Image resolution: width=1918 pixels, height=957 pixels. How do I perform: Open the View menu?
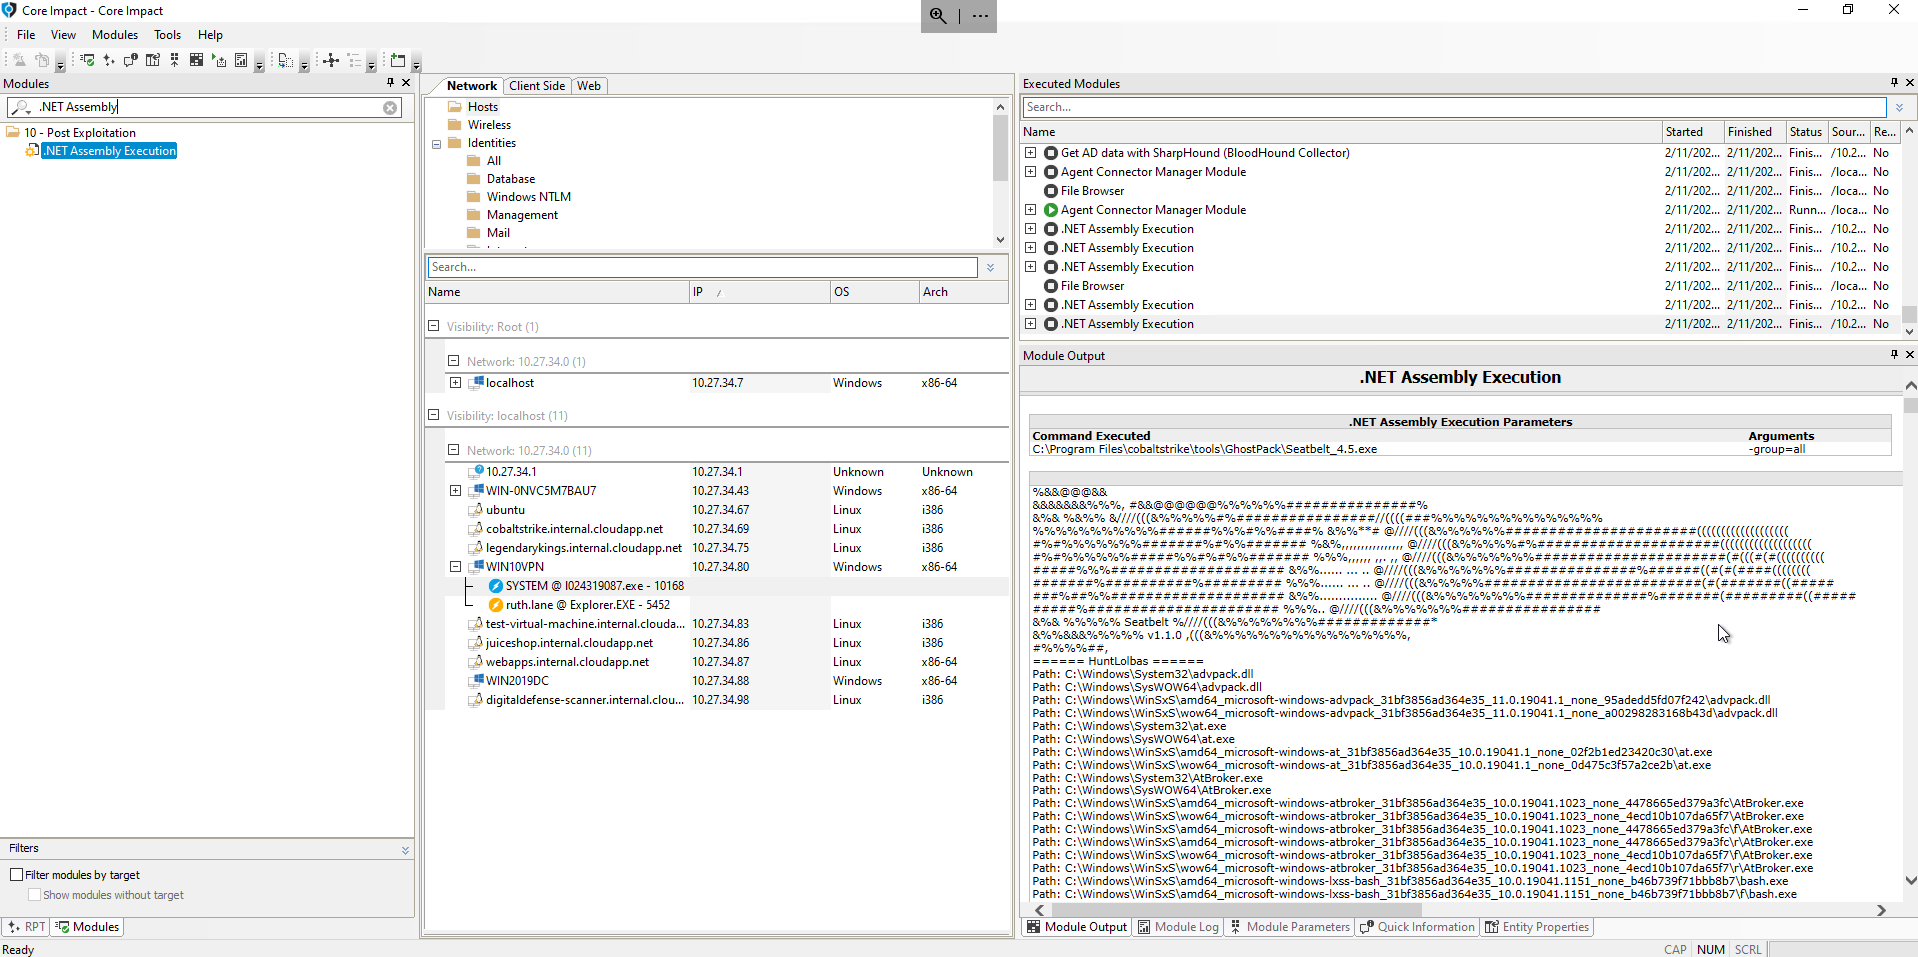coord(63,34)
